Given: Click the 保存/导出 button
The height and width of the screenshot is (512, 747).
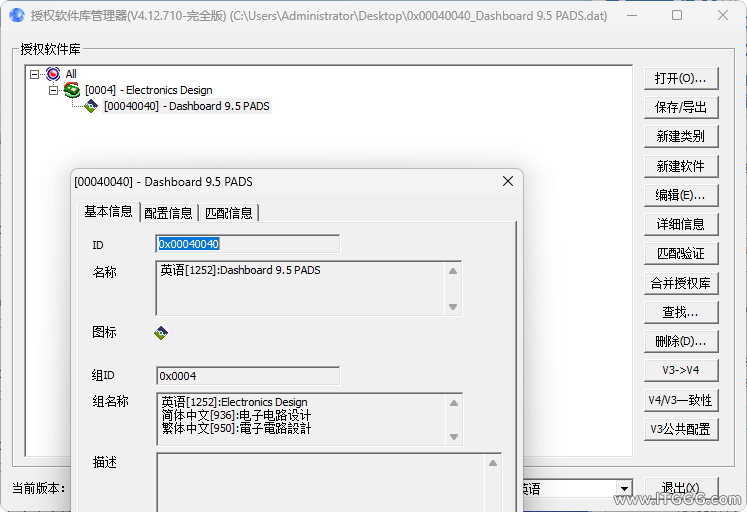Looking at the screenshot, I should pos(681,108).
